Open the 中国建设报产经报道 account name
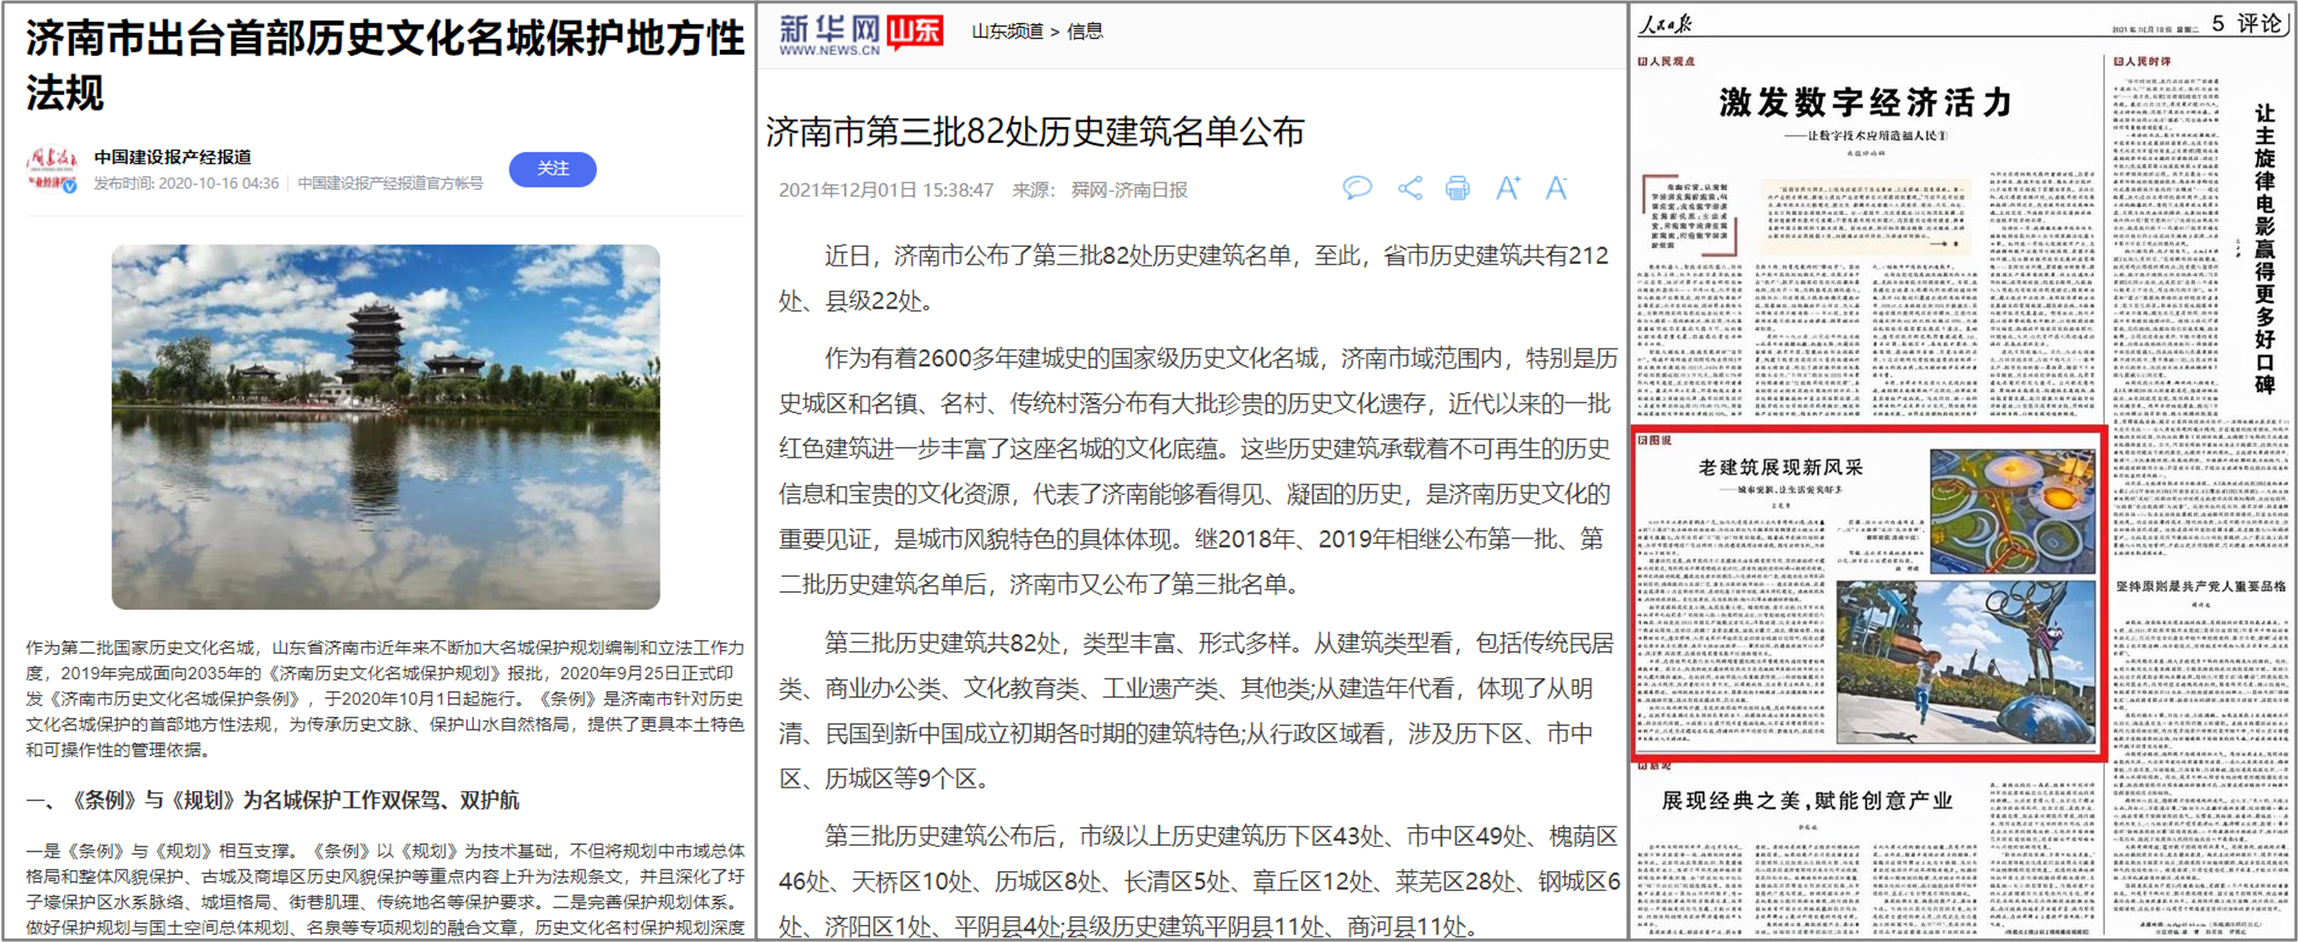 click(x=173, y=157)
